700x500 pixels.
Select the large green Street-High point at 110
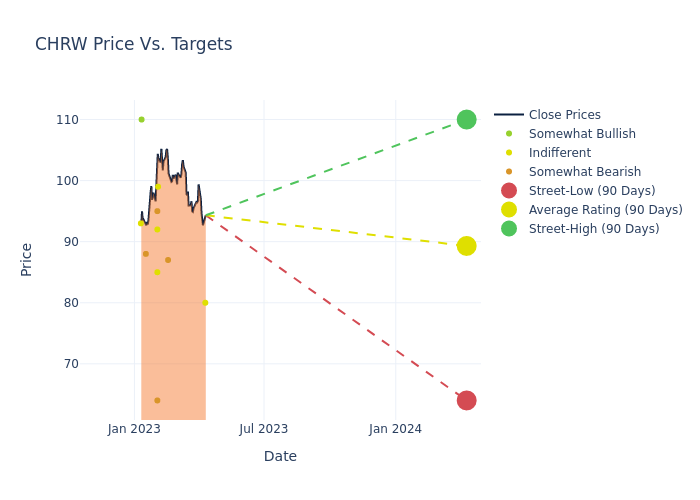click(x=466, y=120)
